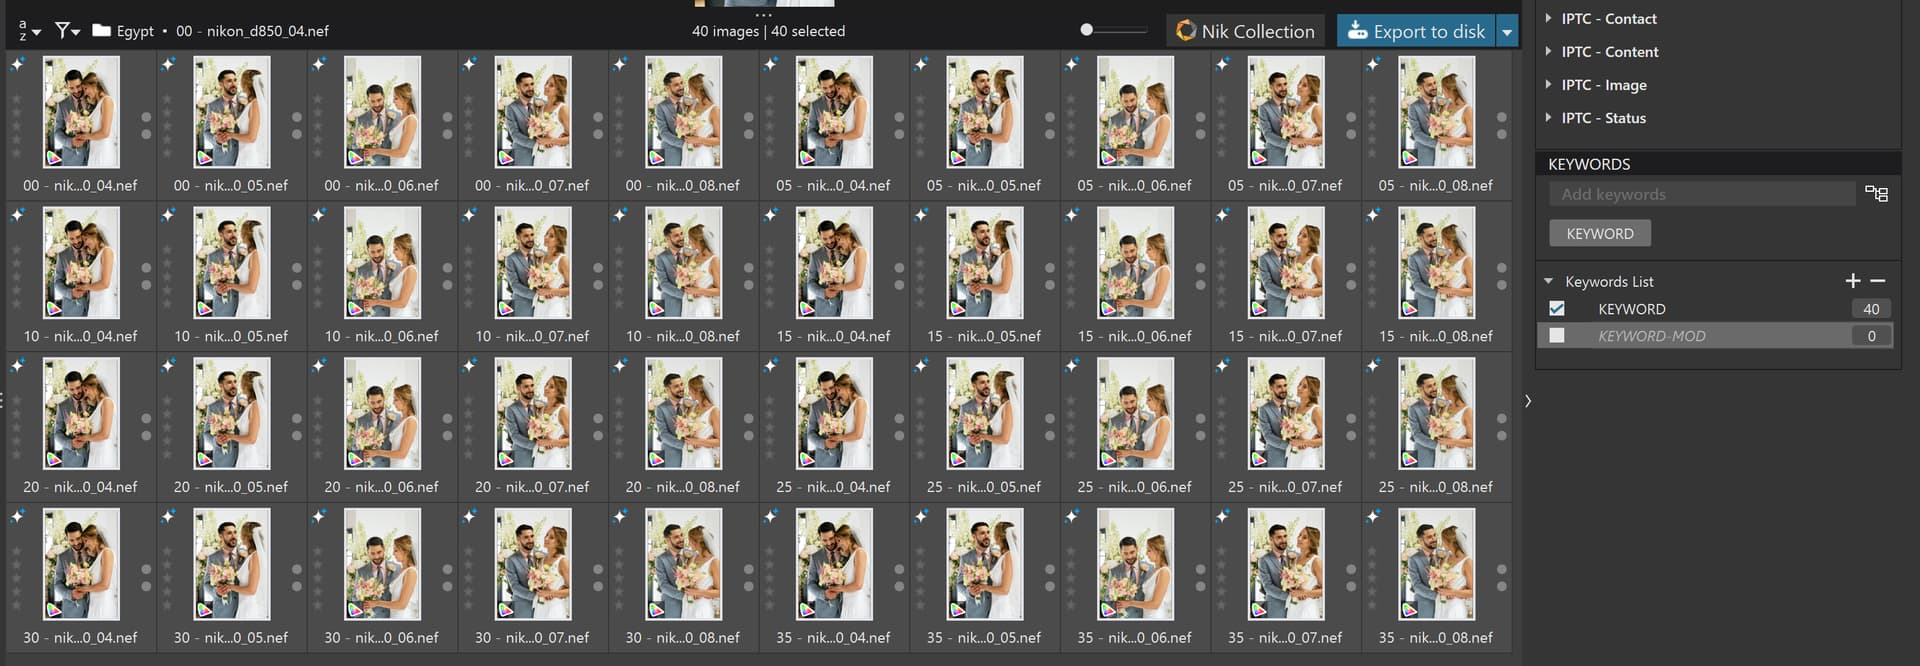The width and height of the screenshot is (1920, 666).
Task: Click the Add keywords input field
Action: click(1702, 194)
